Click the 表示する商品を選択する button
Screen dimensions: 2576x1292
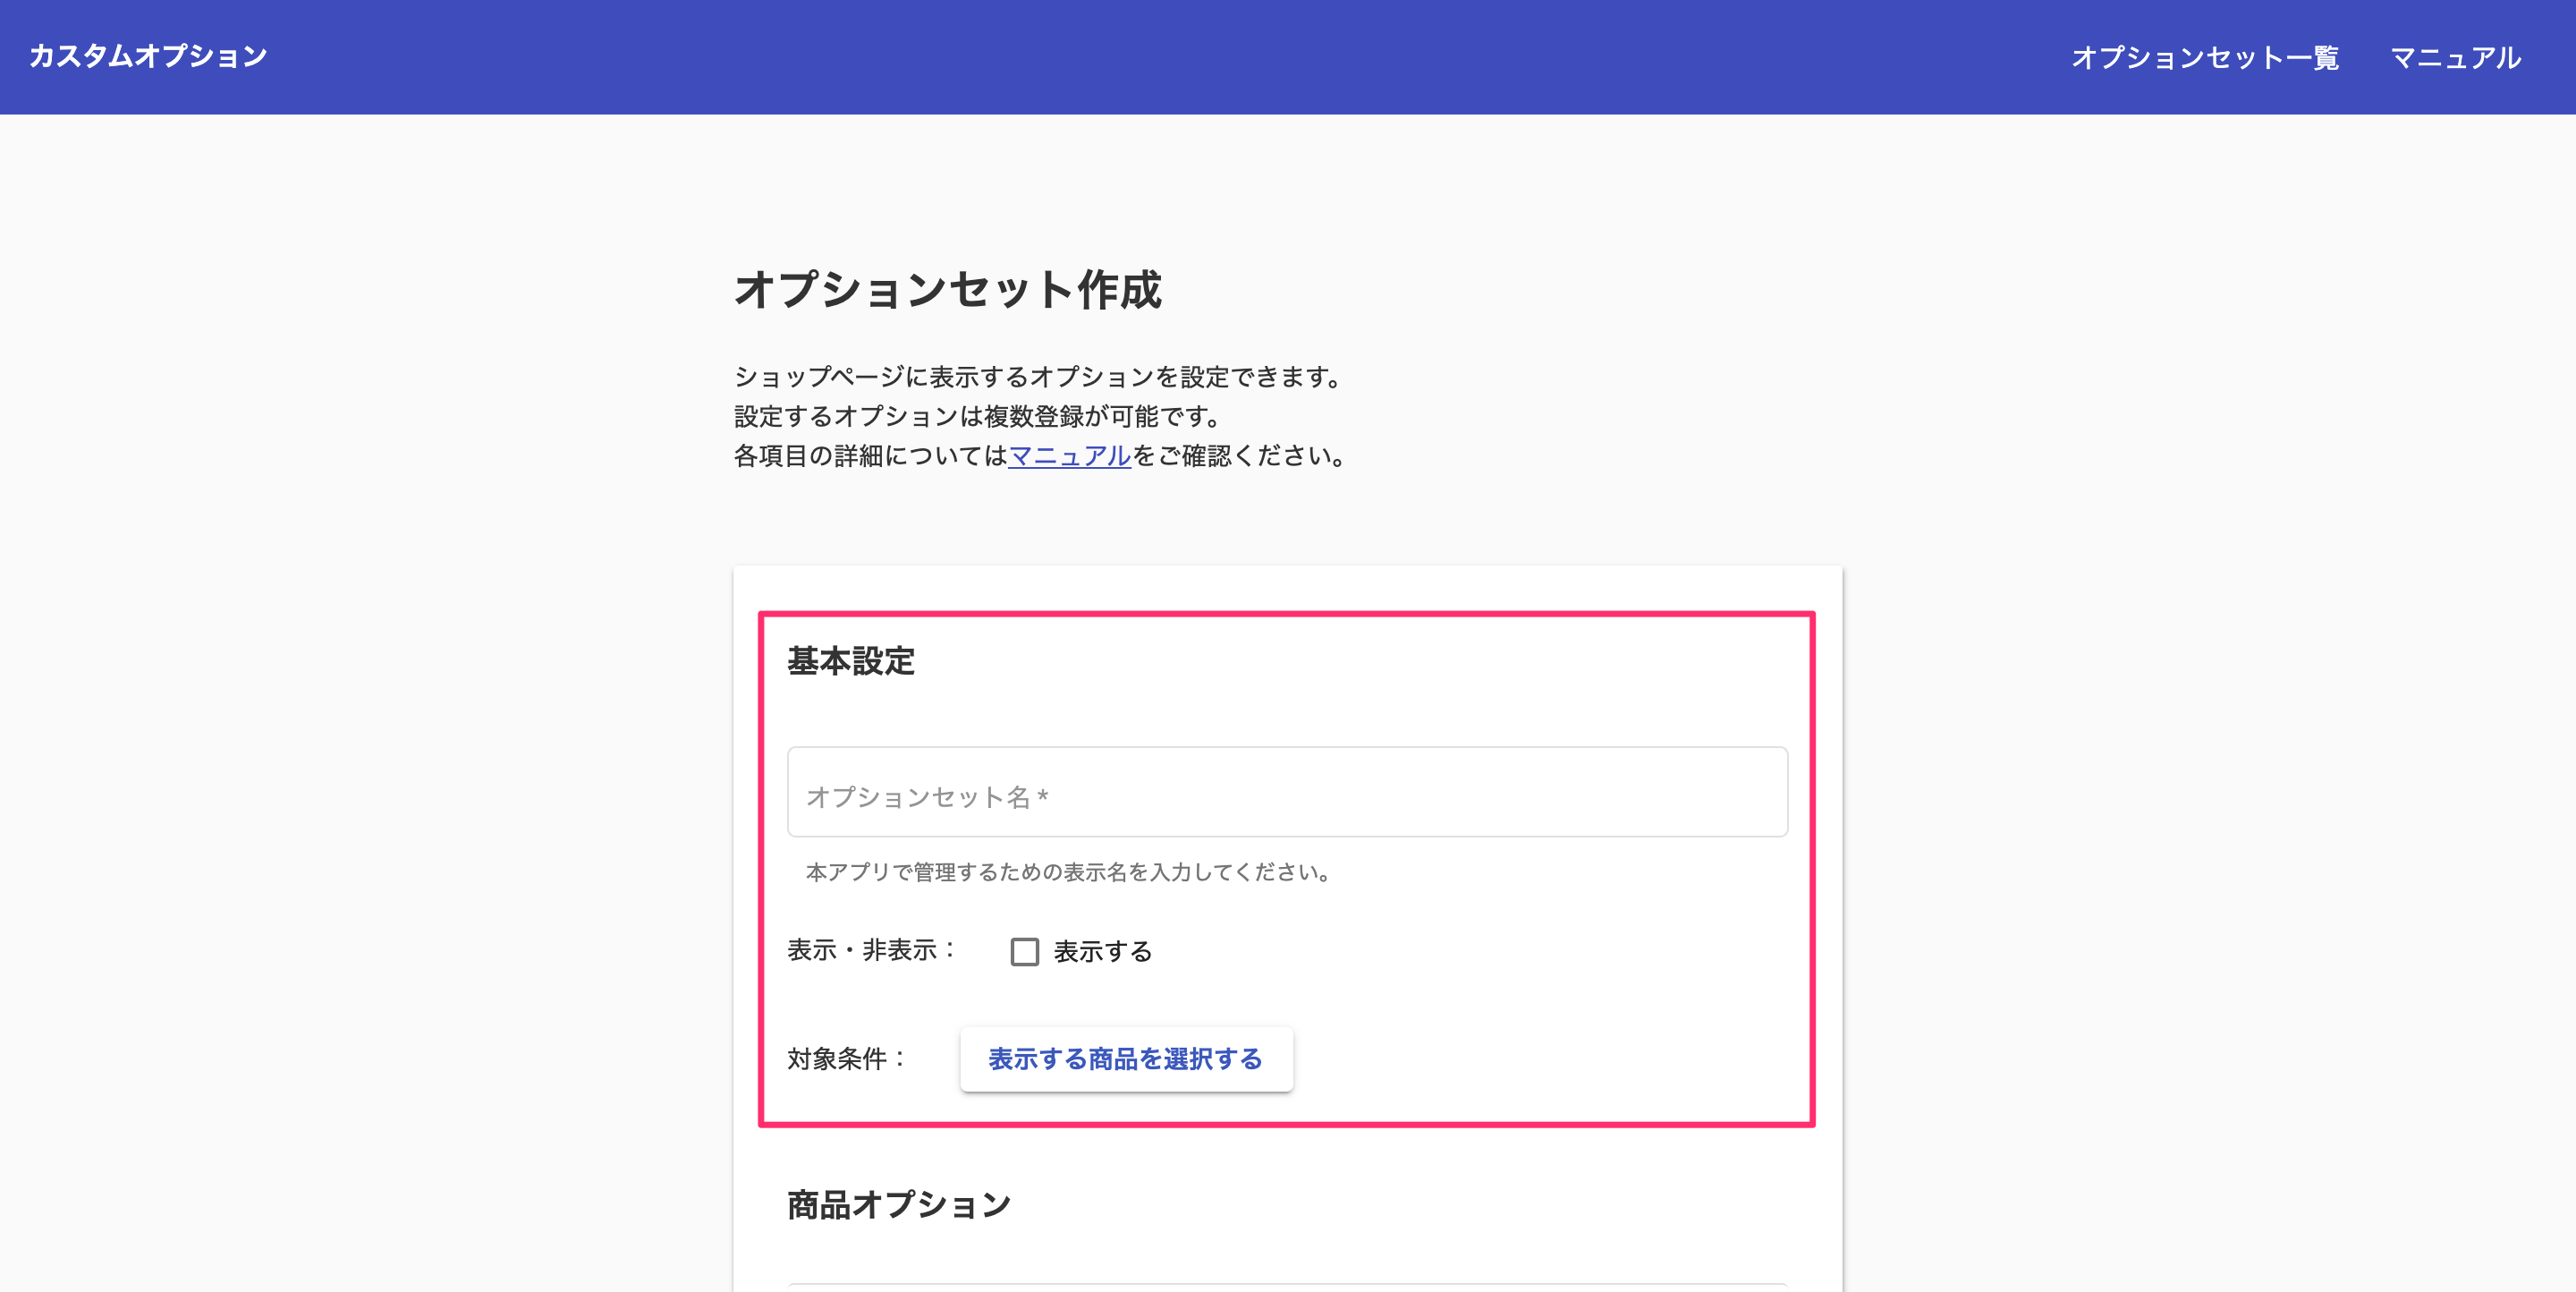point(1126,1059)
